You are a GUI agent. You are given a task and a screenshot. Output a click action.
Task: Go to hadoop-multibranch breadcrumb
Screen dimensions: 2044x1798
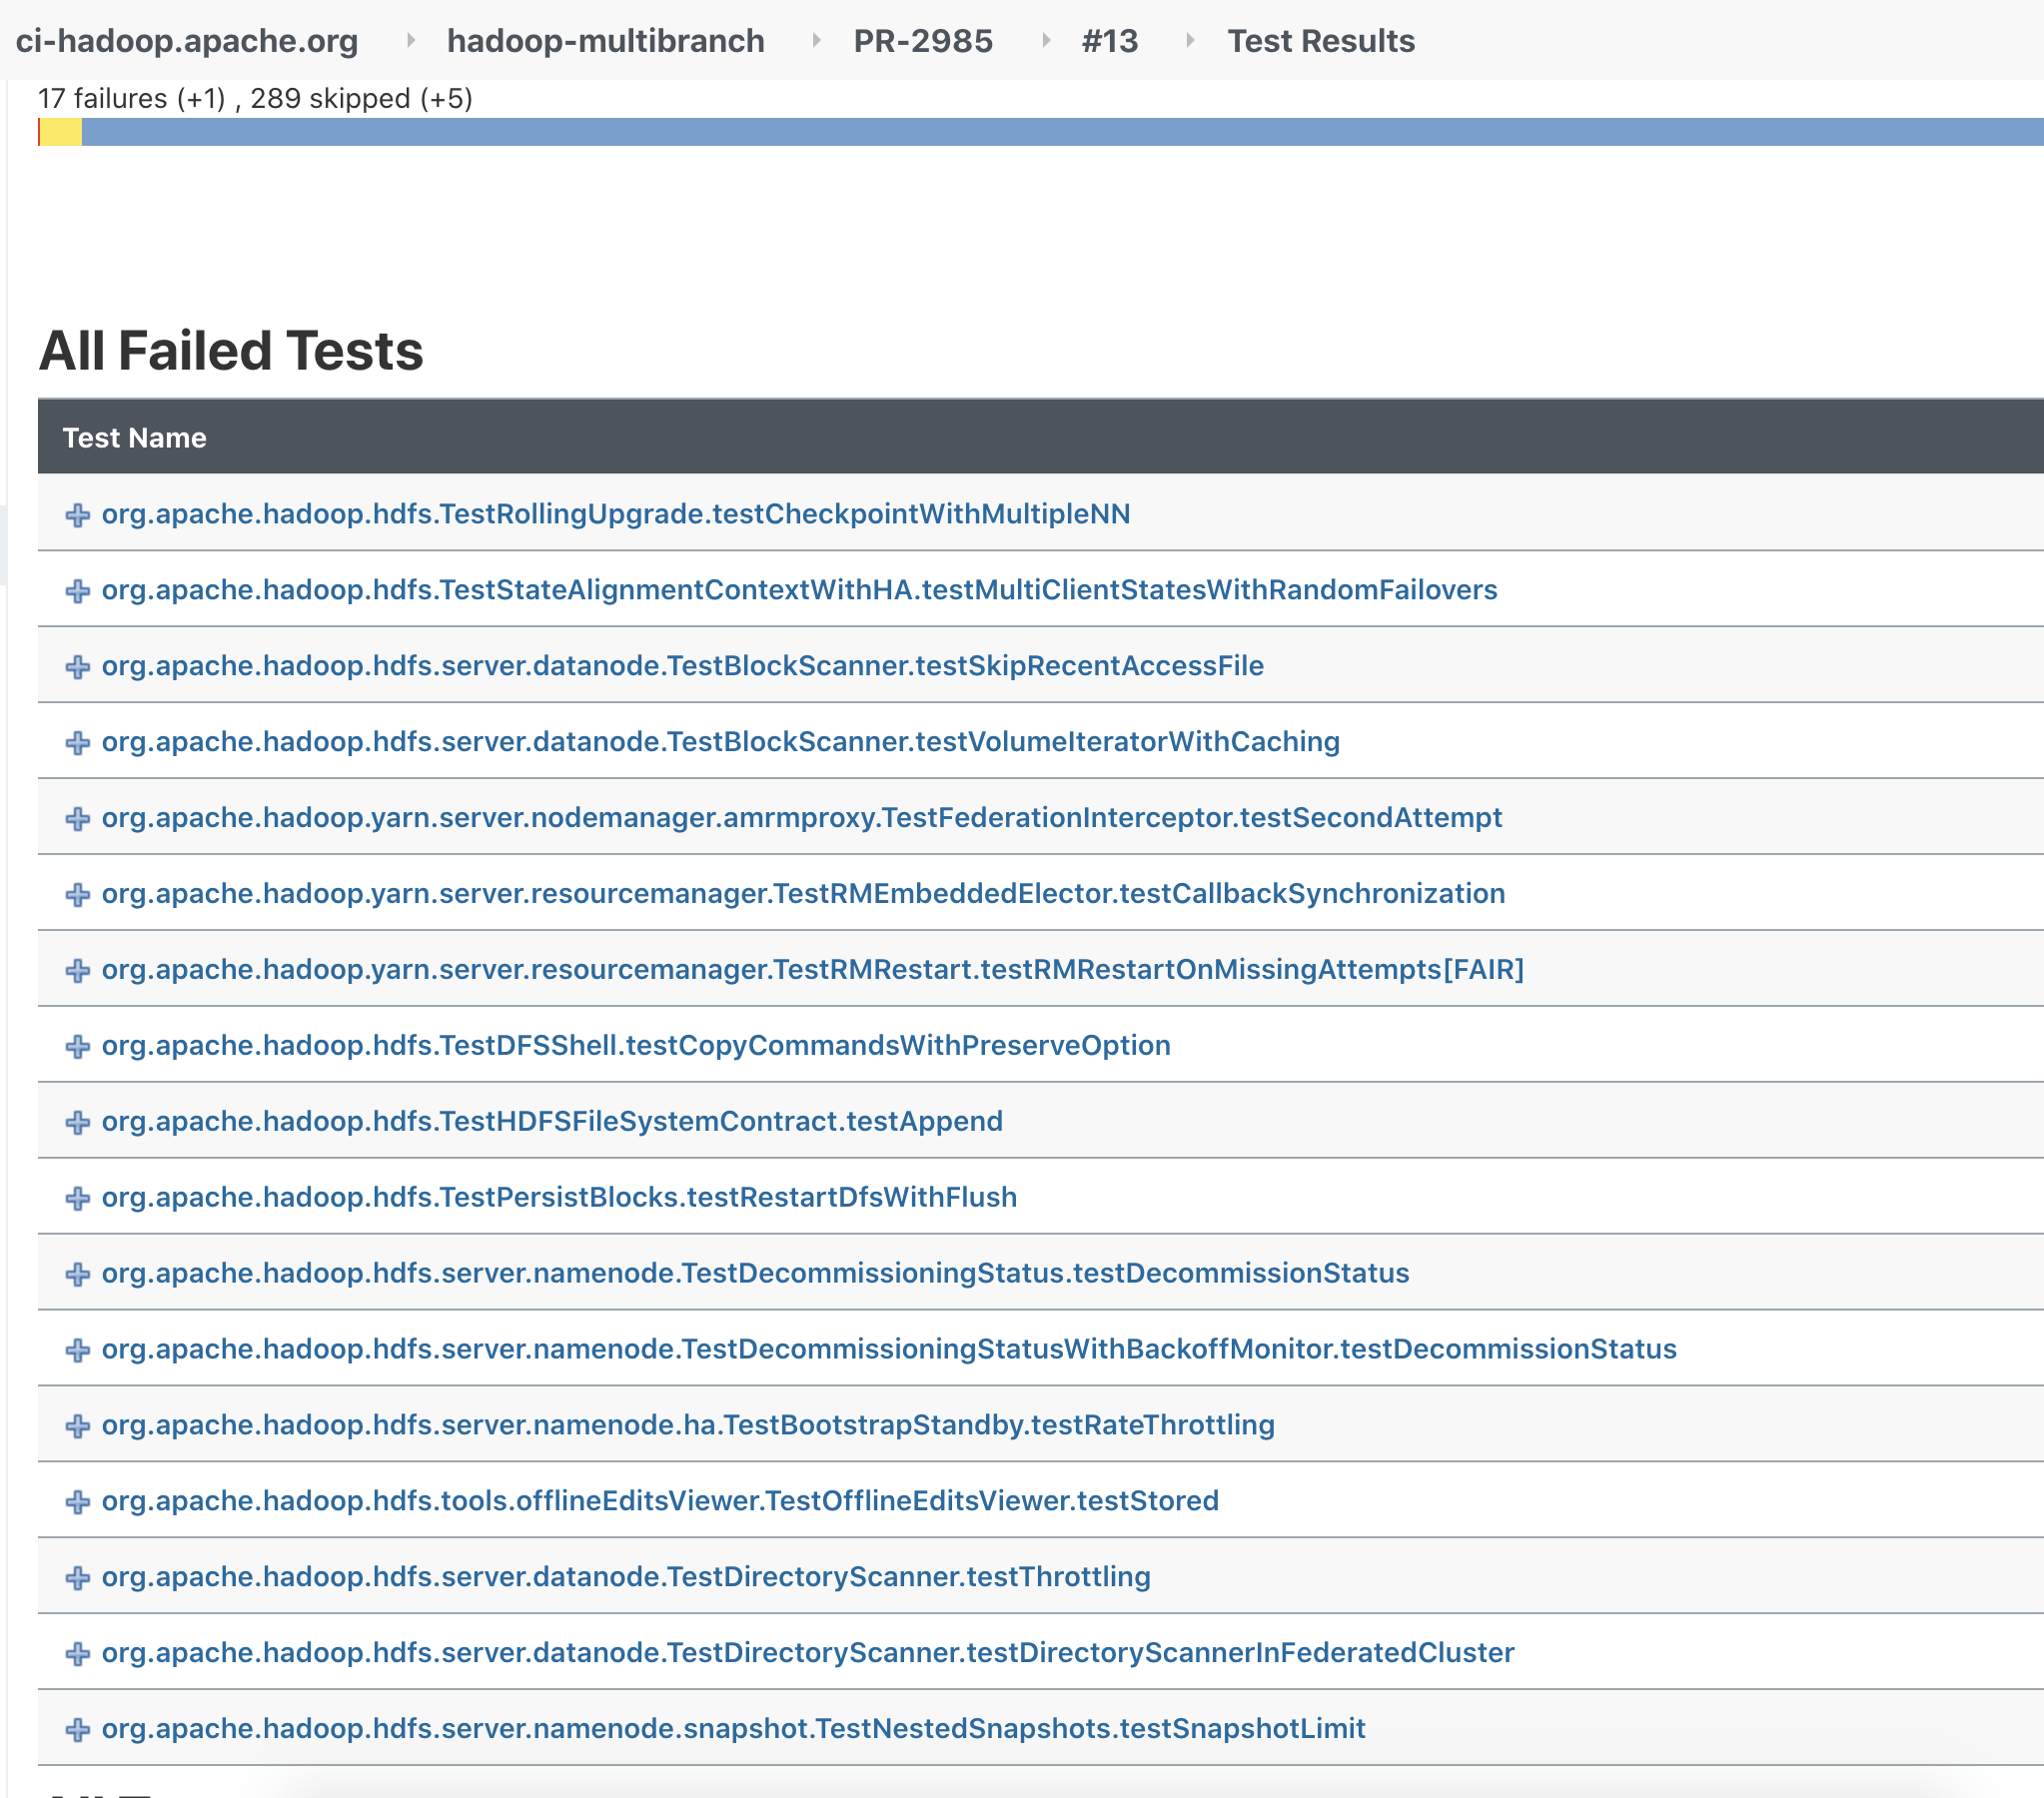605,41
